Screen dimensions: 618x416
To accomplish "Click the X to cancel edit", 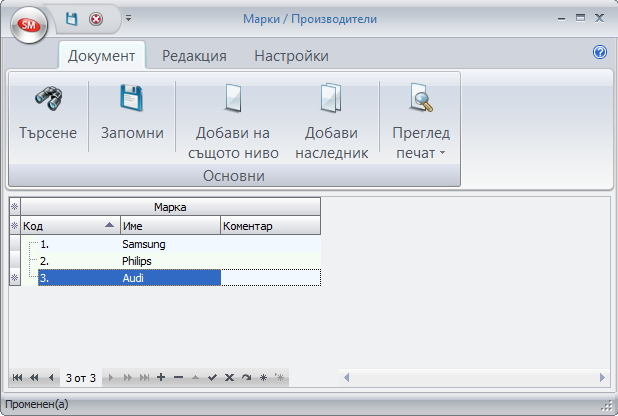I will 229,377.
